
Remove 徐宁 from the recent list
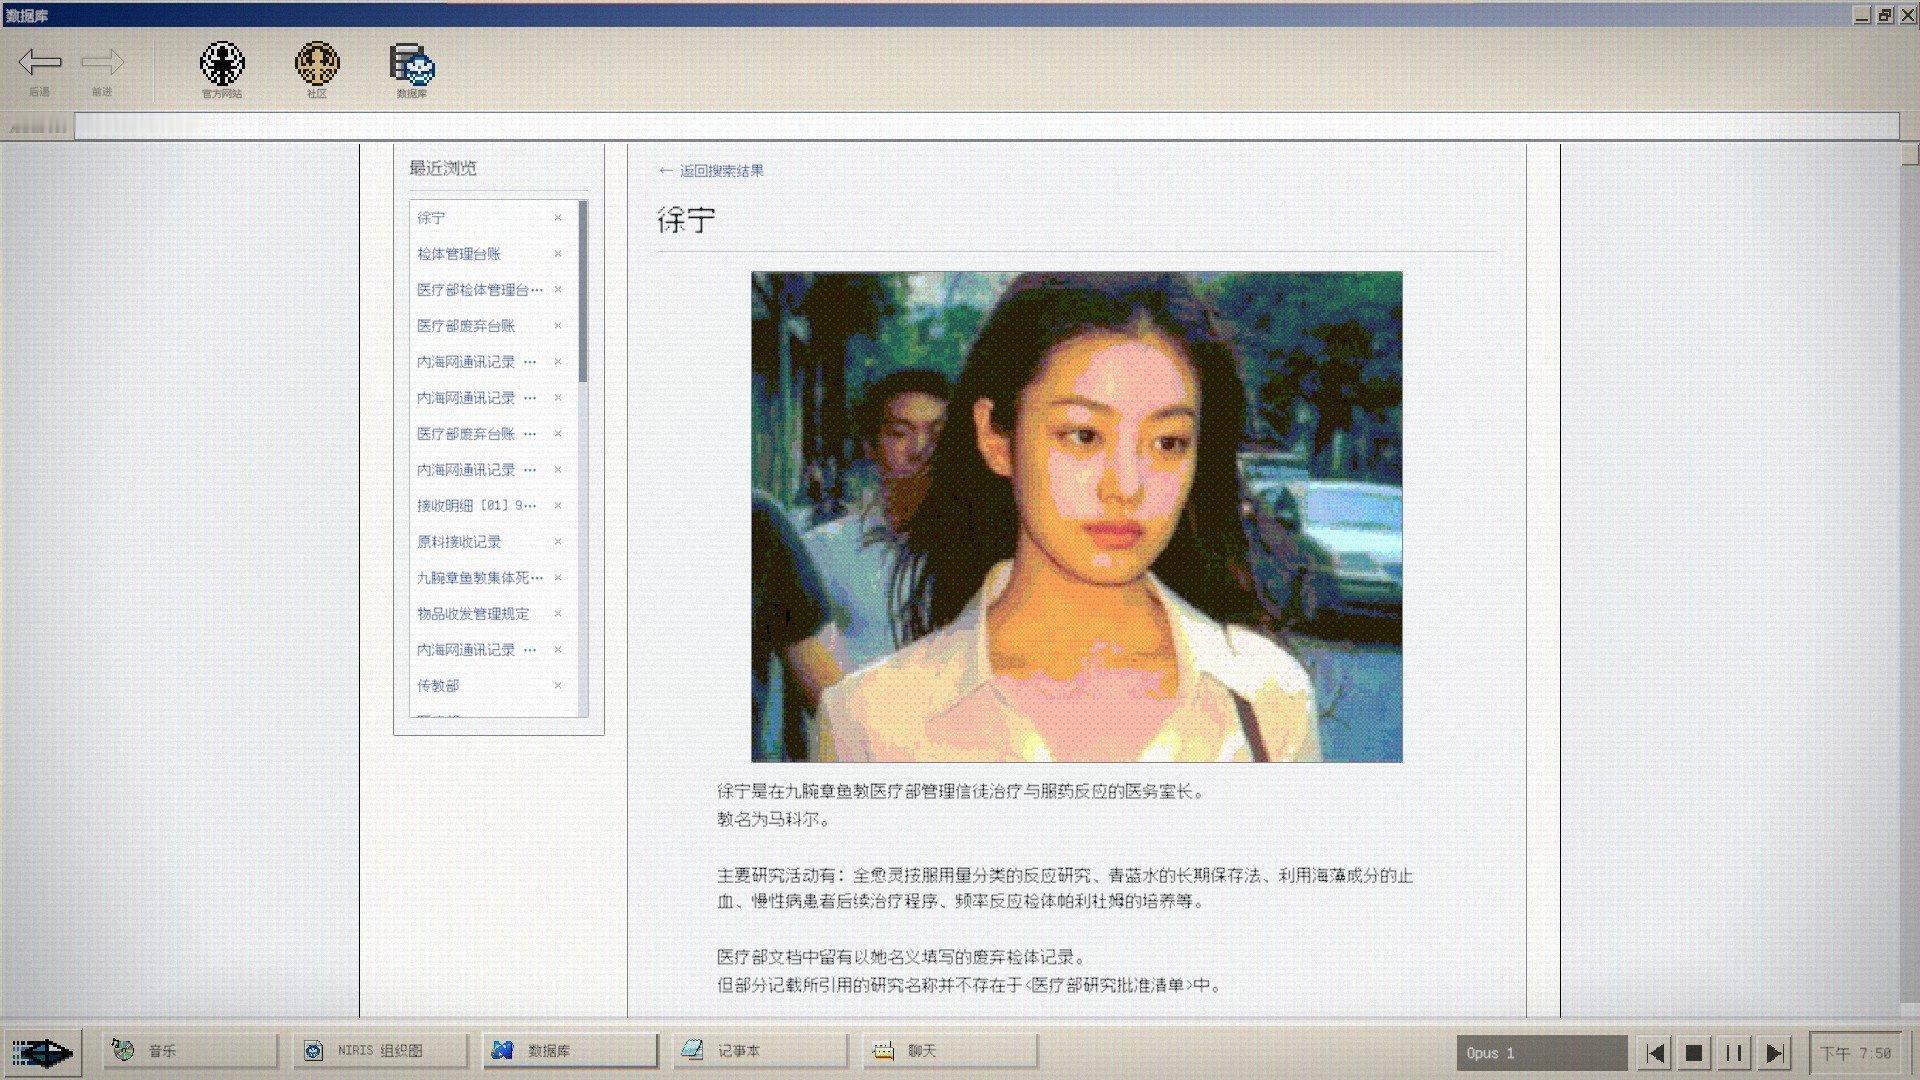pos(558,217)
